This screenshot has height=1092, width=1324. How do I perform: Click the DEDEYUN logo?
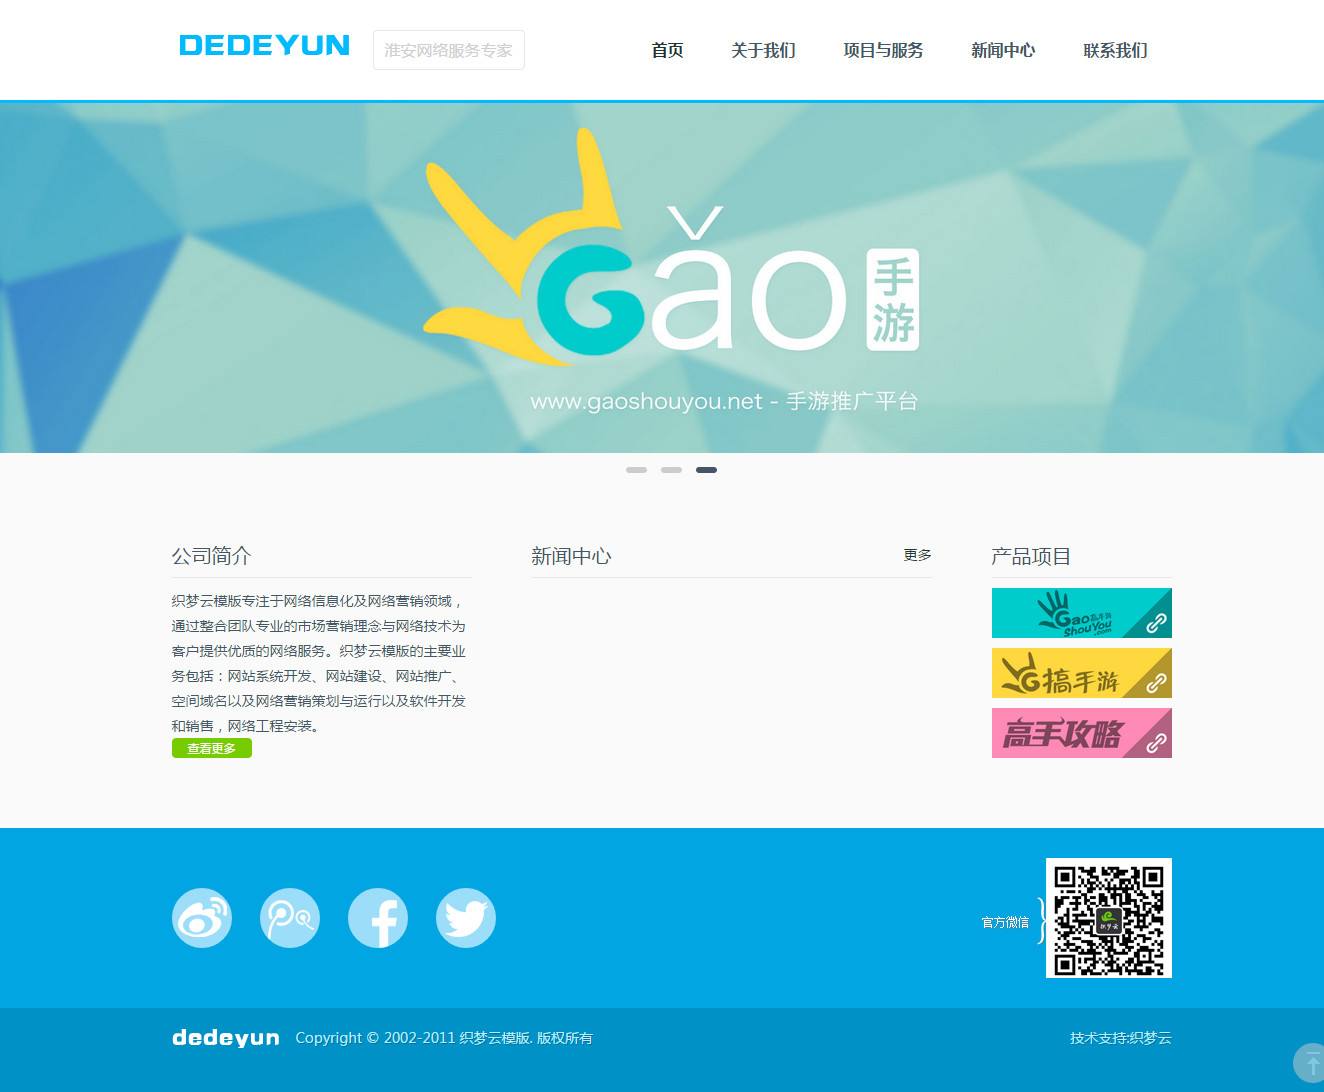click(263, 45)
